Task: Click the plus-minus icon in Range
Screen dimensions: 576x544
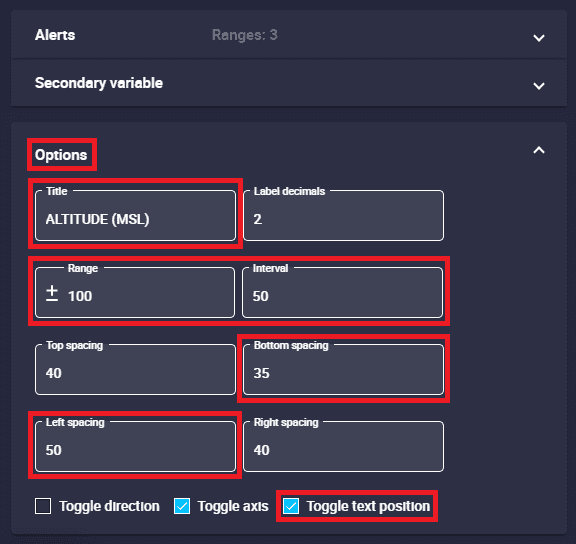Action: pos(52,293)
